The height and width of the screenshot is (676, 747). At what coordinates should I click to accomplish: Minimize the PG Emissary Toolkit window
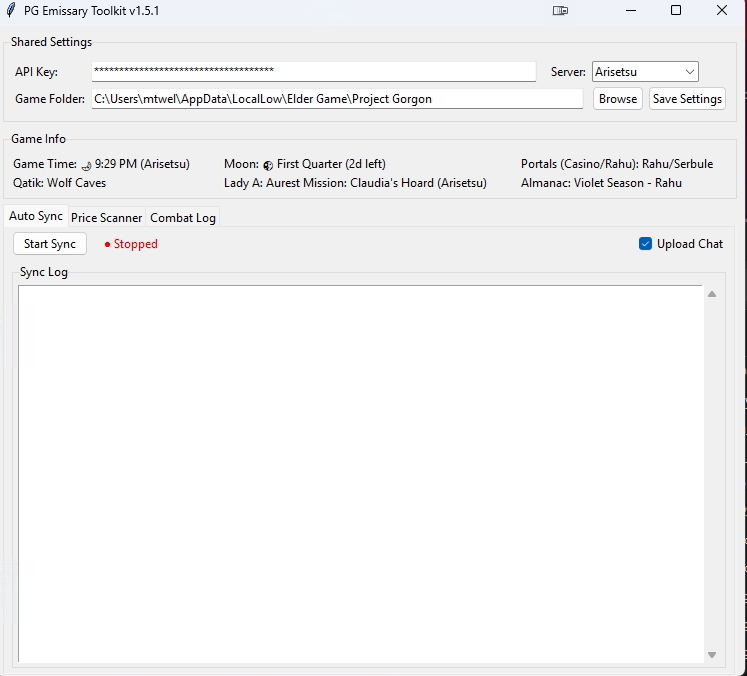631,11
